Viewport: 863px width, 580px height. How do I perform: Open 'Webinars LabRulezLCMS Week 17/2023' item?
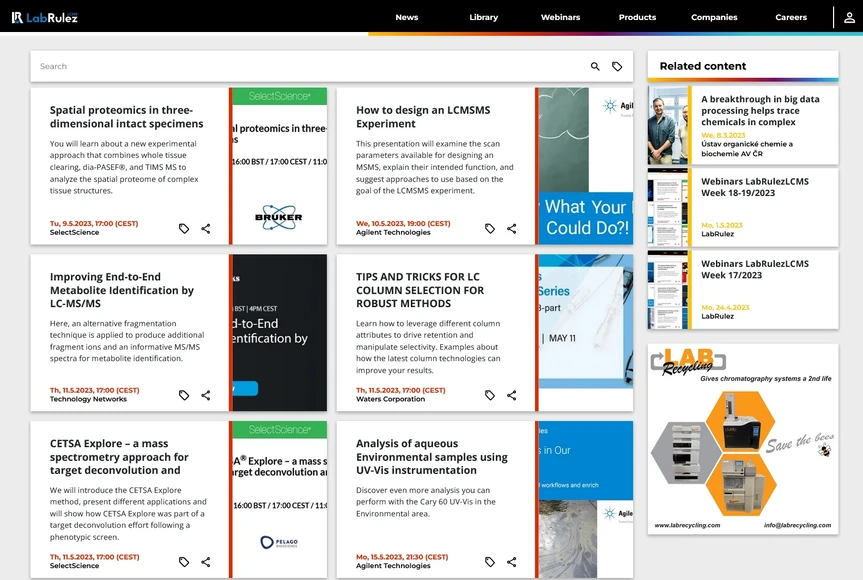pos(755,270)
